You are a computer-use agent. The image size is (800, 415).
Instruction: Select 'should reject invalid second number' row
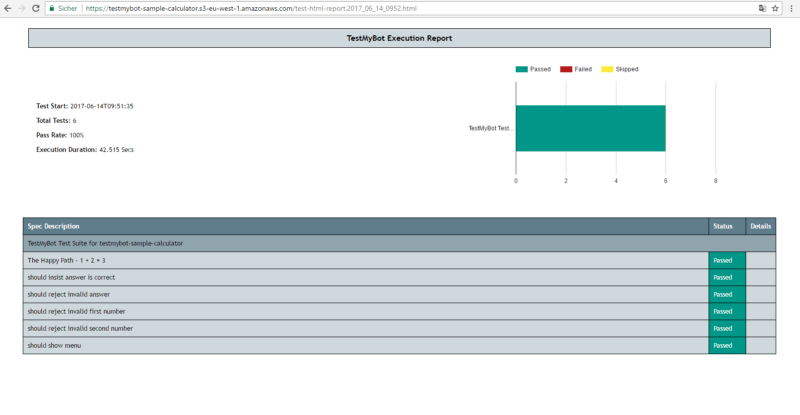(x=399, y=328)
